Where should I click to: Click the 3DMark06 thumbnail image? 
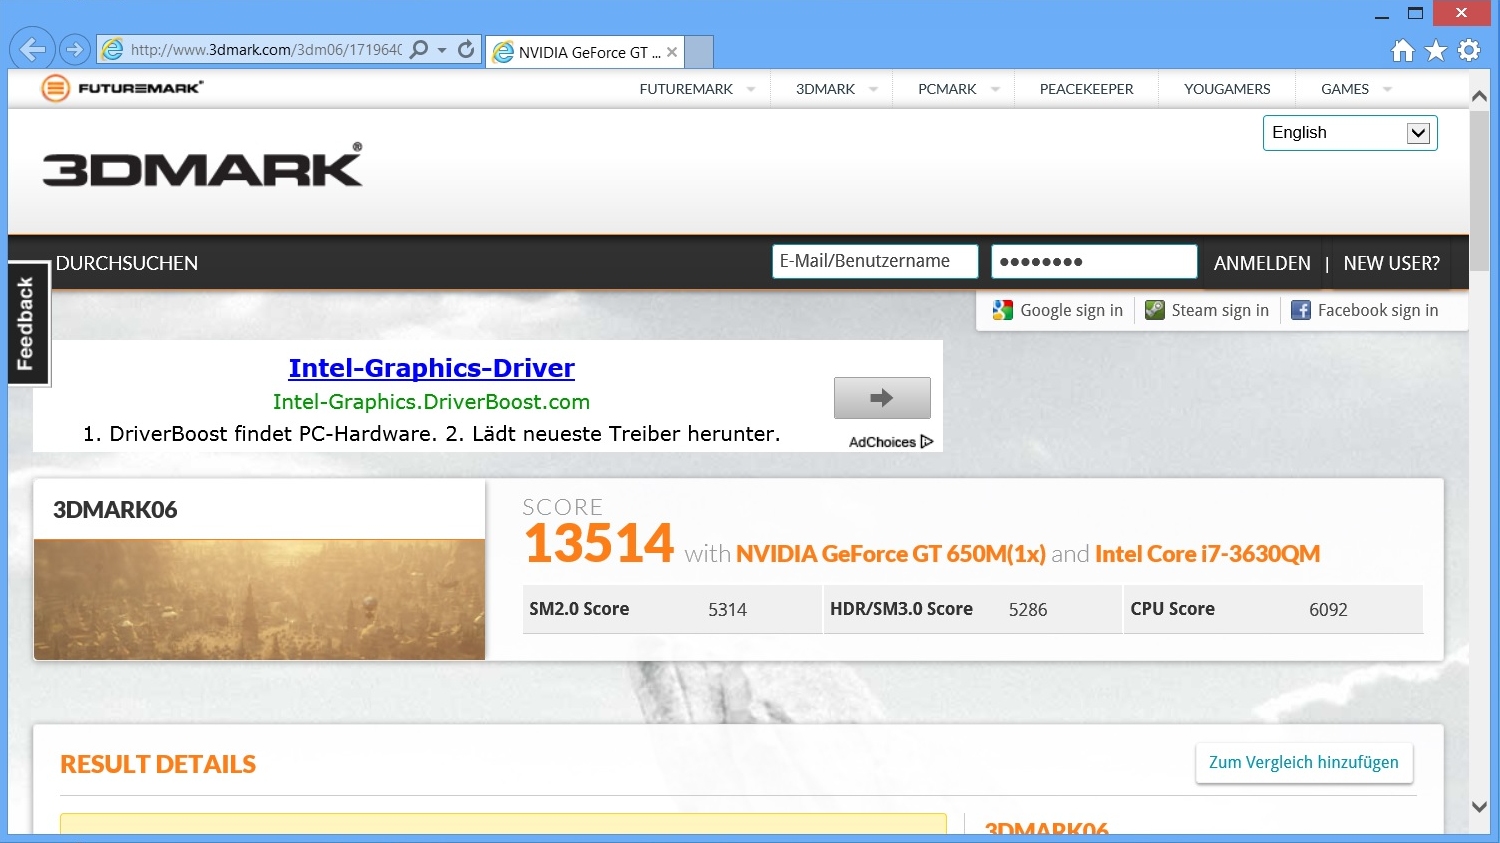tap(259, 599)
